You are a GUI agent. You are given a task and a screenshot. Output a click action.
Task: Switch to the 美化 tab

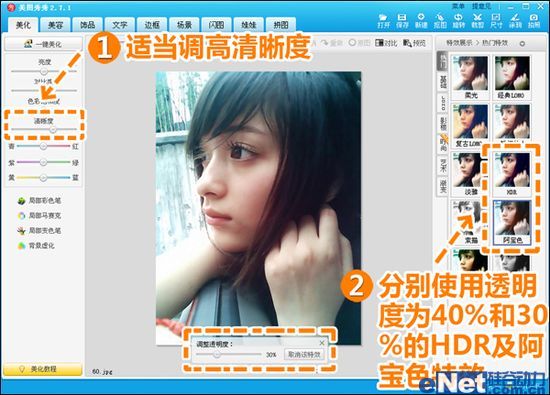pos(23,25)
